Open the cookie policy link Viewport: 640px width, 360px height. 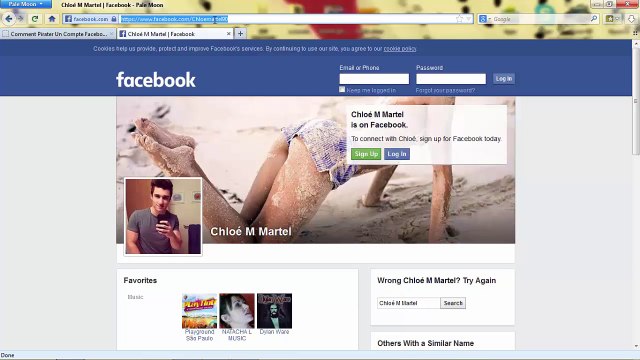[400, 49]
